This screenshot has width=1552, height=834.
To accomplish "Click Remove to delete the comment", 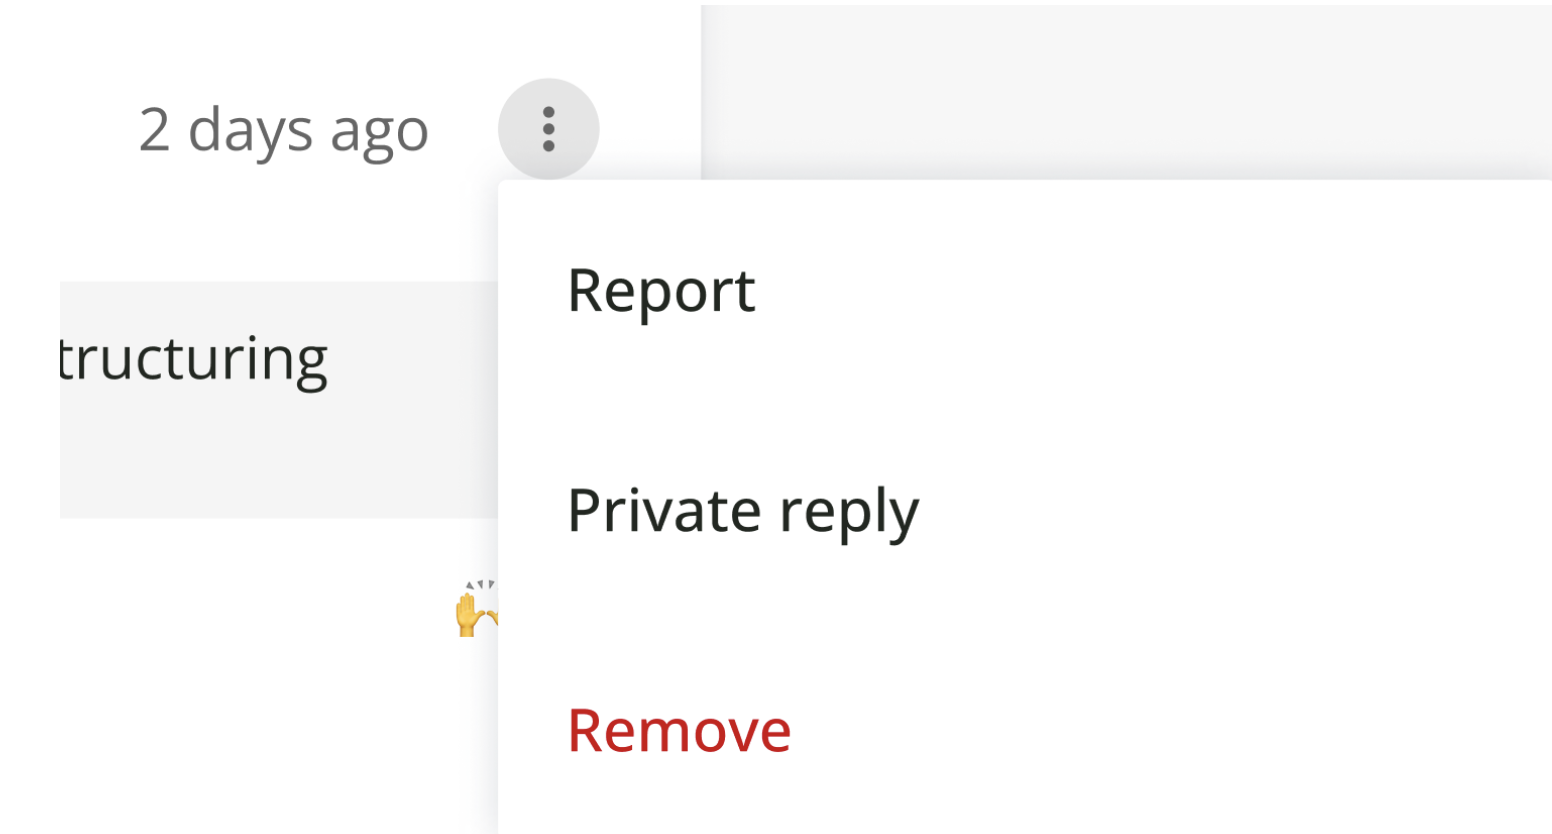I will point(678,730).
